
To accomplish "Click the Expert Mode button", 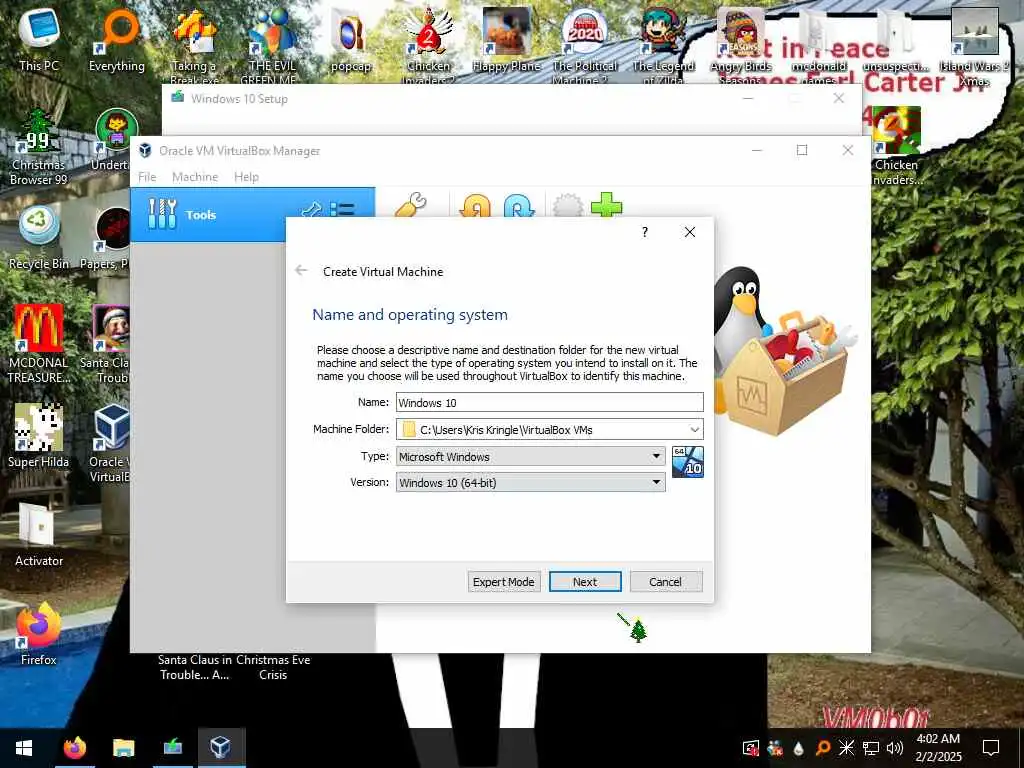I will (x=504, y=581).
